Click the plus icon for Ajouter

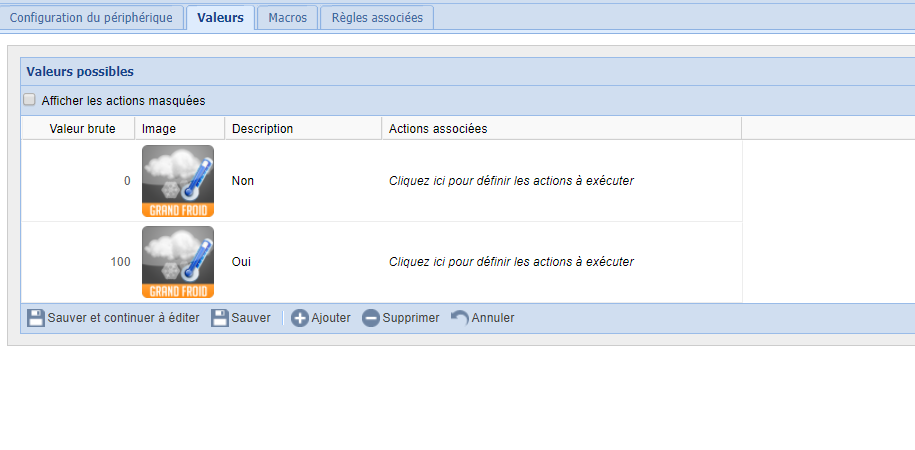point(299,318)
